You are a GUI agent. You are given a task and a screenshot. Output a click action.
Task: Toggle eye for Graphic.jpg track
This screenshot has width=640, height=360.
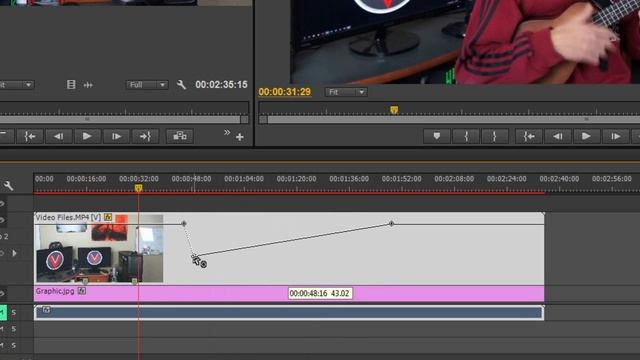(x=2, y=293)
